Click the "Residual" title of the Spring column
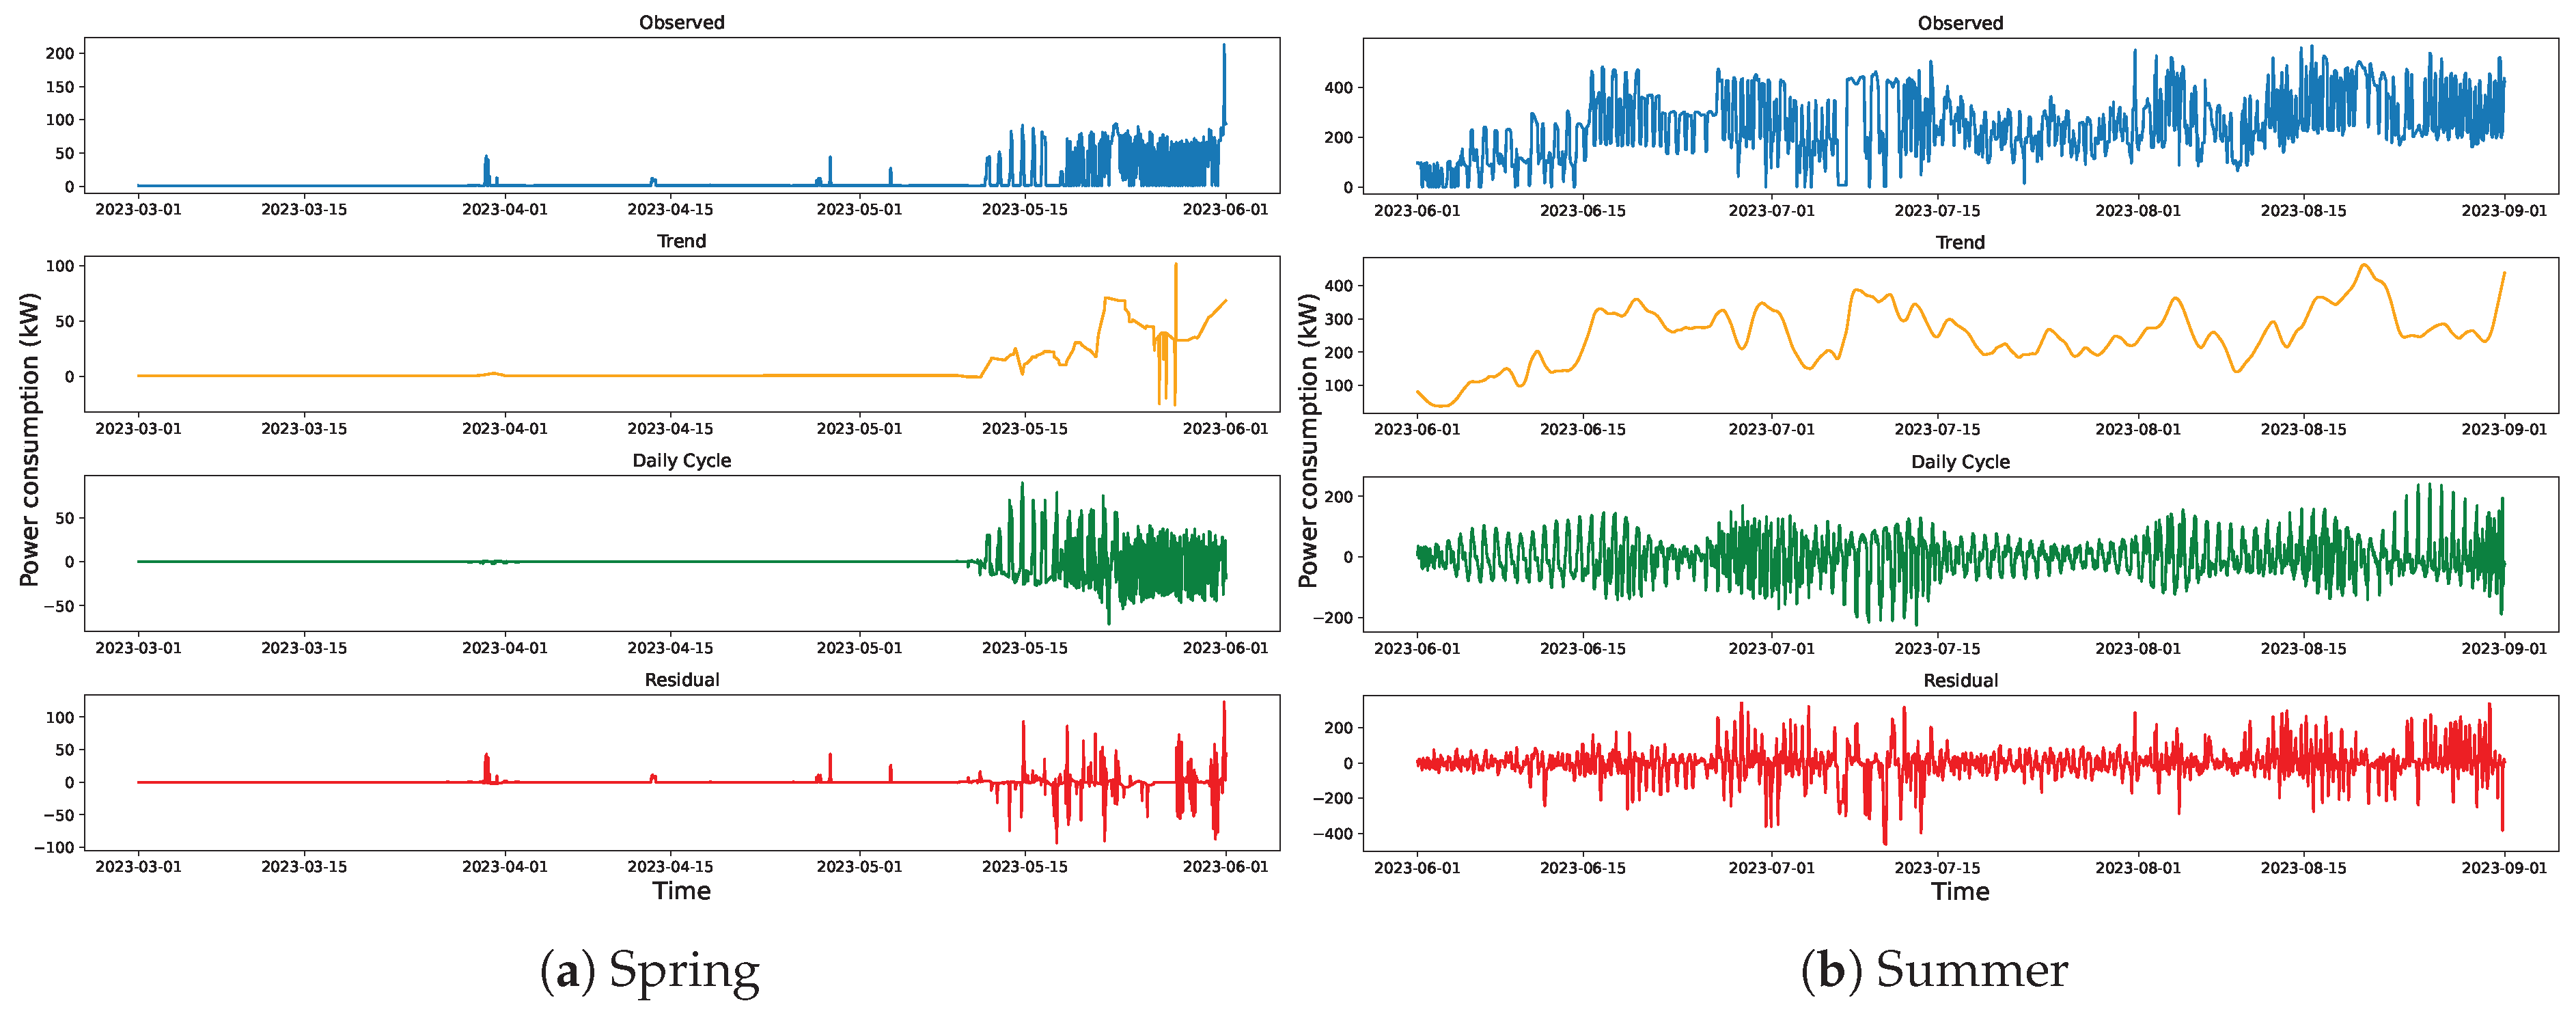This screenshot has height=1014, width=2576. [681, 679]
